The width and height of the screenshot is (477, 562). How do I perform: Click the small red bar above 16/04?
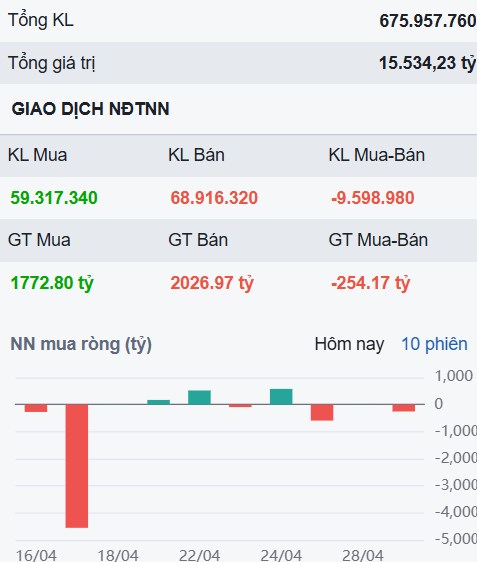tap(36, 408)
